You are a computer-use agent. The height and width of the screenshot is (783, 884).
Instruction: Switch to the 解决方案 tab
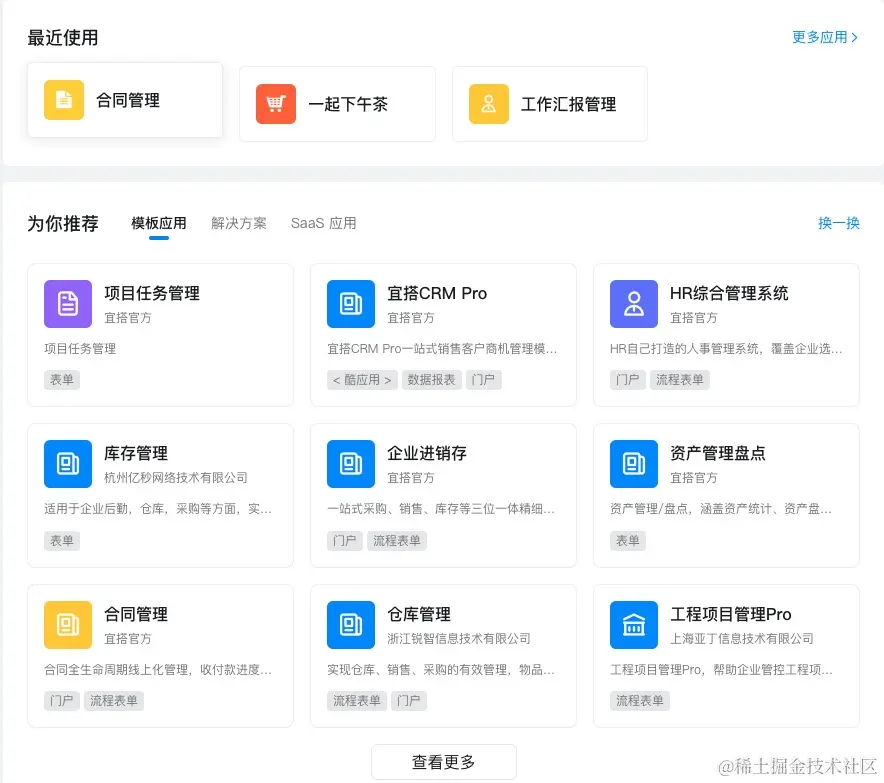click(239, 223)
